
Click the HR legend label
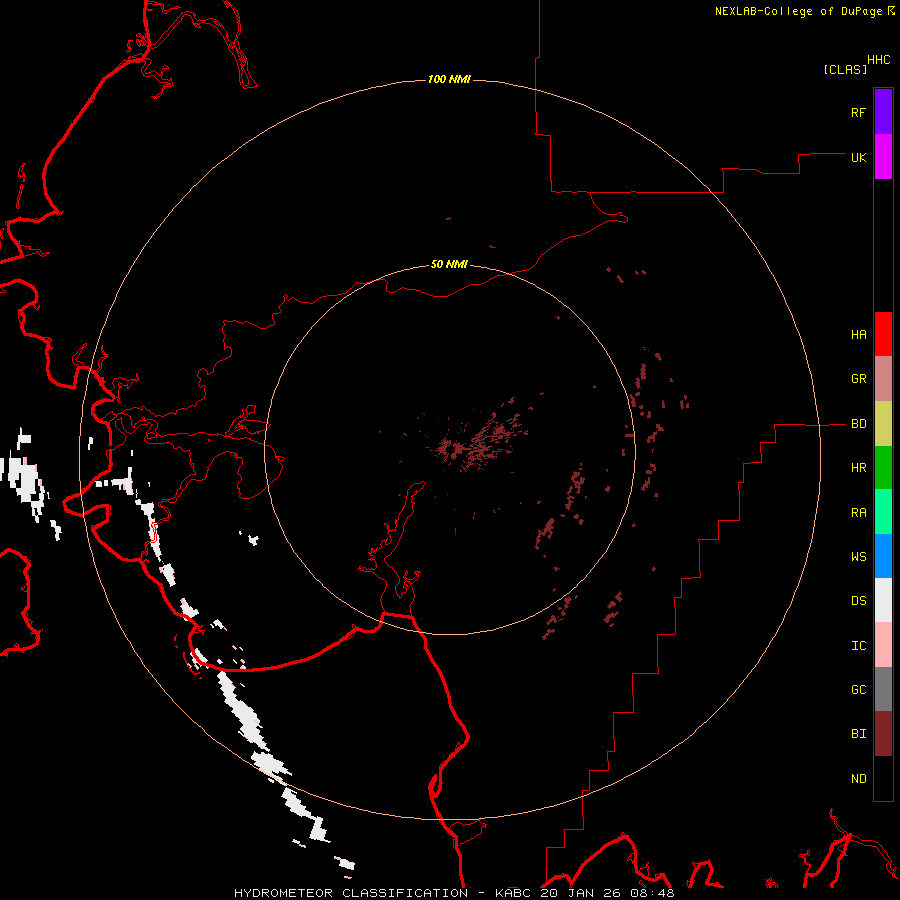(858, 468)
